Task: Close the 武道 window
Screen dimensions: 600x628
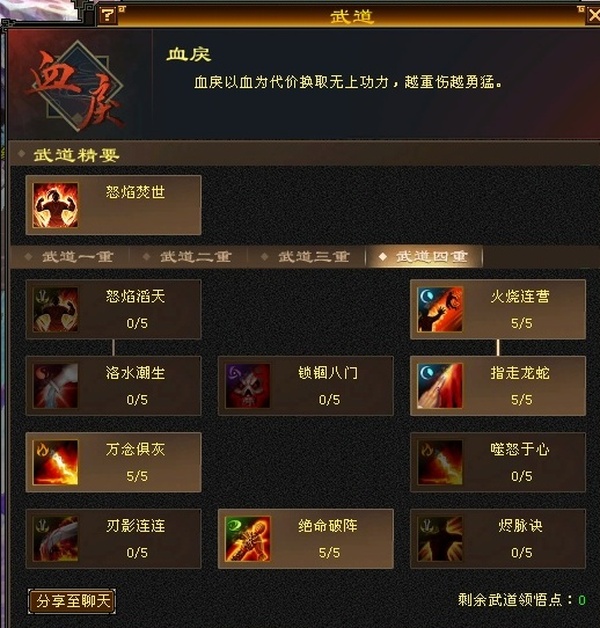Action: pyautogui.click(x=594, y=16)
